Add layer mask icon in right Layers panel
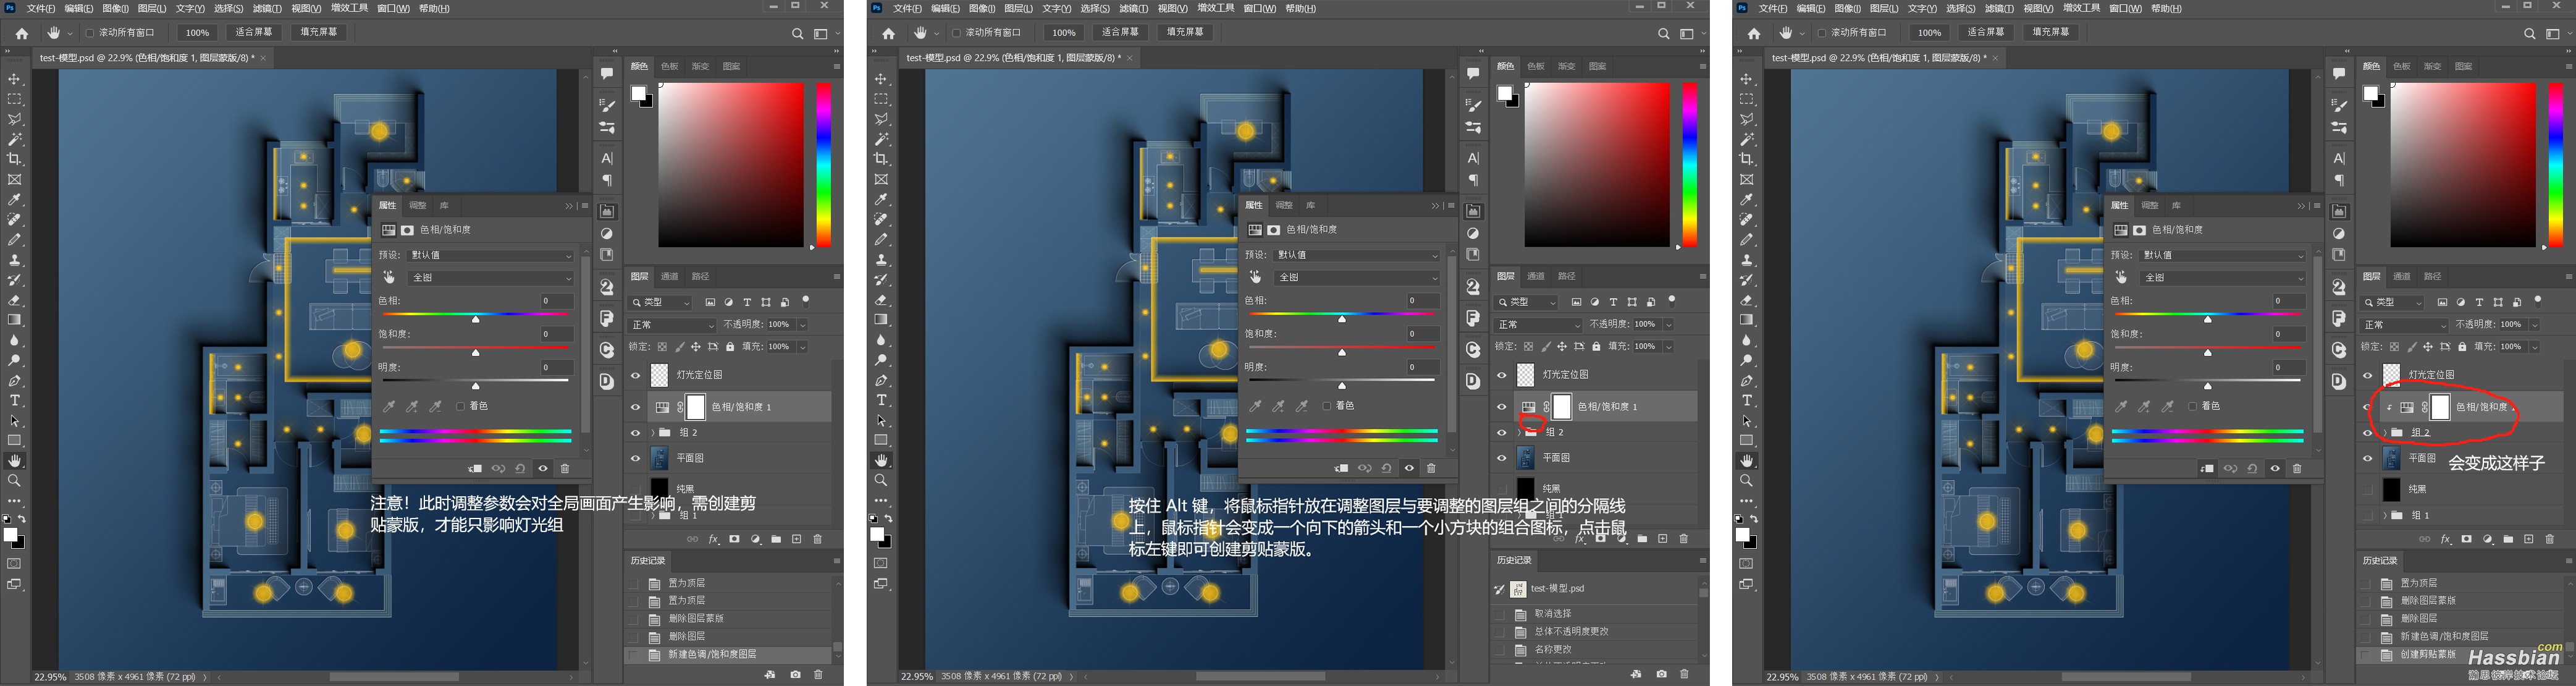This screenshot has width=2576, height=686. (x=2466, y=539)
